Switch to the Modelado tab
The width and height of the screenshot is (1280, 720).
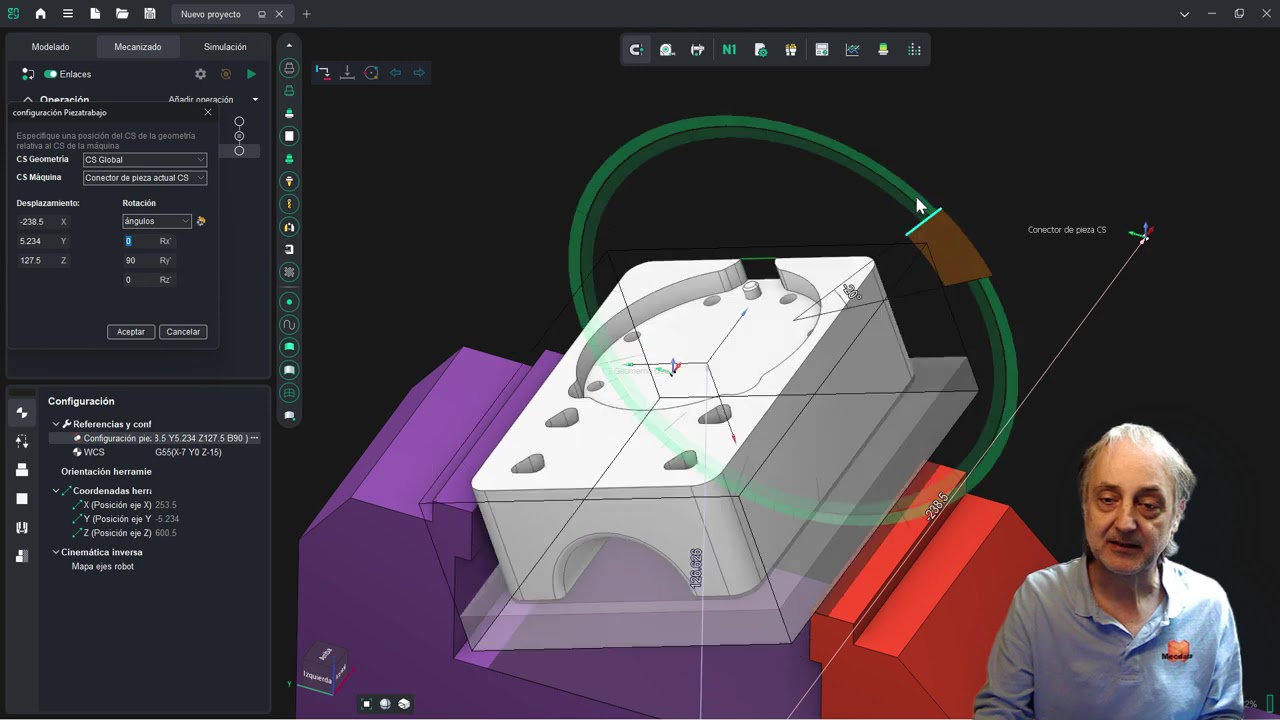(x=50, y=47)
